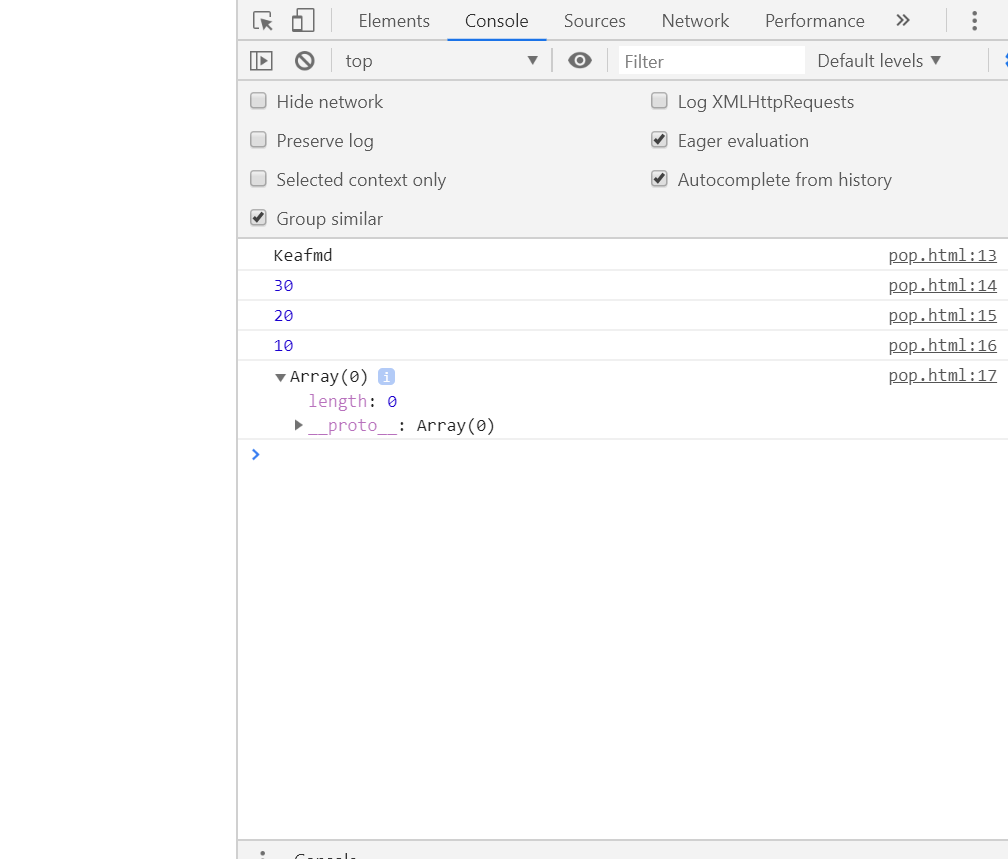
Task: Enable Log XMLHttpRequests checkbox
Action: click(x=660, y=101)
